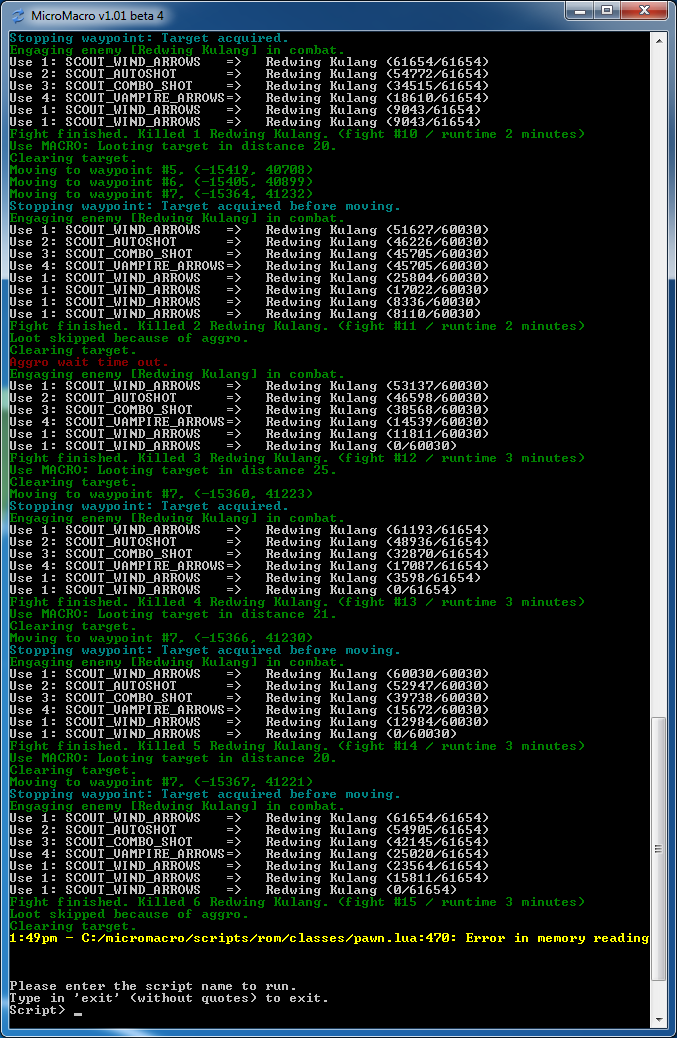The width and height of the screenshot is (677, 1038).
Task: Click the scrollbar down arrow
Action: pyautogui.click(x=658, y=1017)
